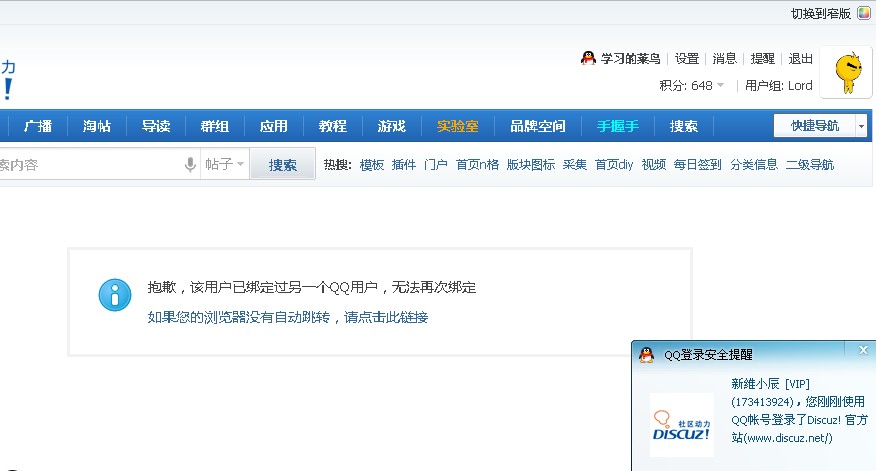Open the 搜索 navigation tab
Viewport: 876px width, 471px height.
(x=684, y=126)
